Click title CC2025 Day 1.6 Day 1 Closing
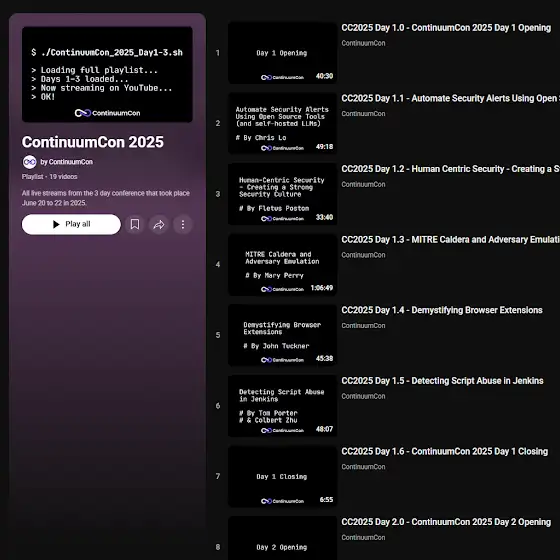The image size is (560, 560). [x=445, y=451]
